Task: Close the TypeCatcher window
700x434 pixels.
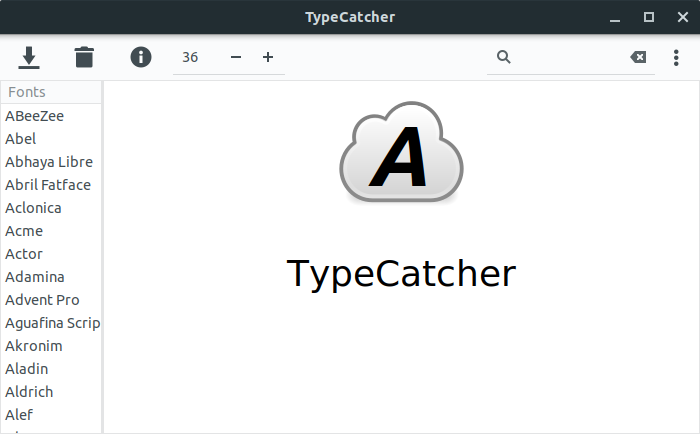Action: 683,17
